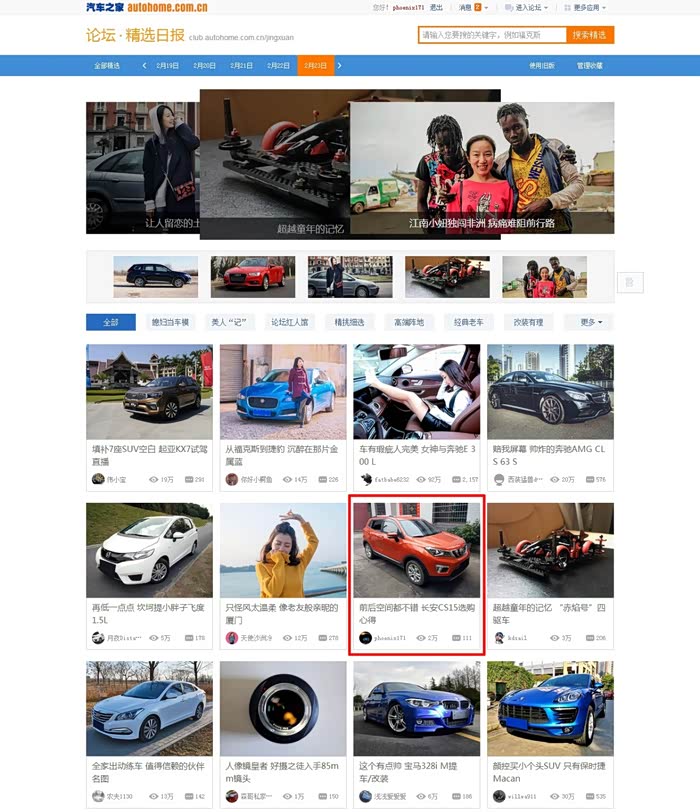700x812 pixels.
Task: Click the 使用旧版 link
Action: click(542, 66)
